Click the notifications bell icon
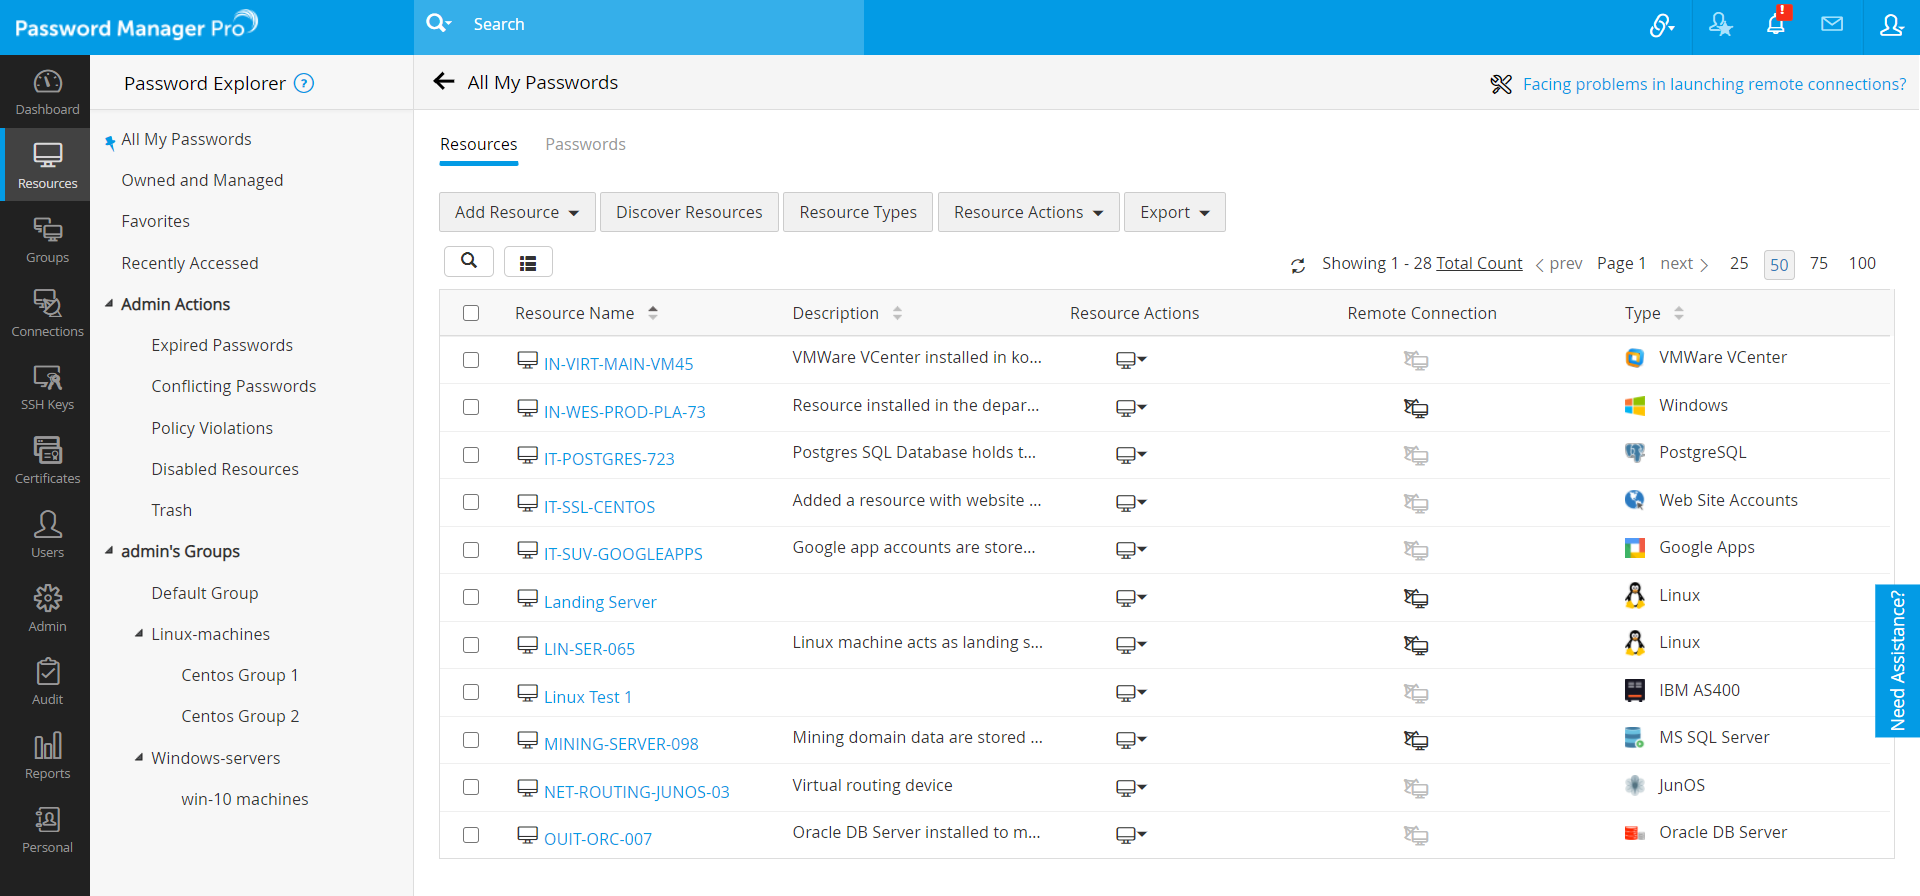The image size is (1920, 896). (x=1775, y=24)
